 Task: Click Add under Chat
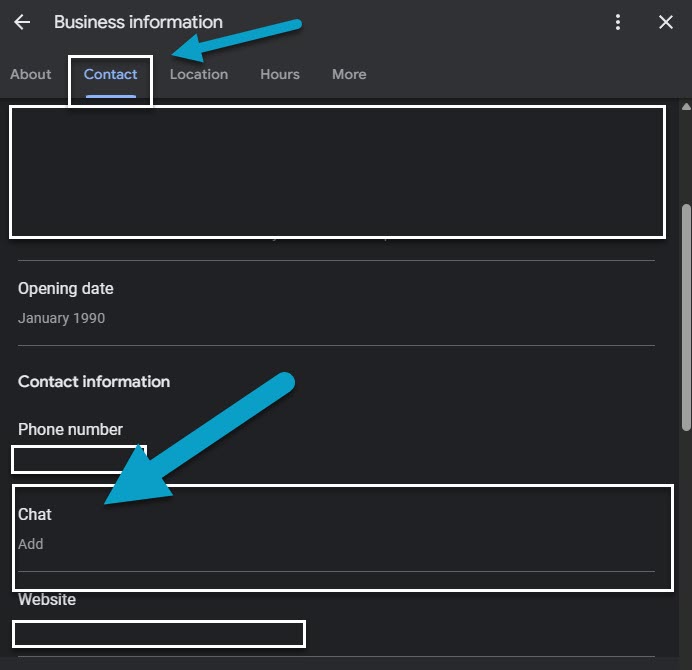30,544
